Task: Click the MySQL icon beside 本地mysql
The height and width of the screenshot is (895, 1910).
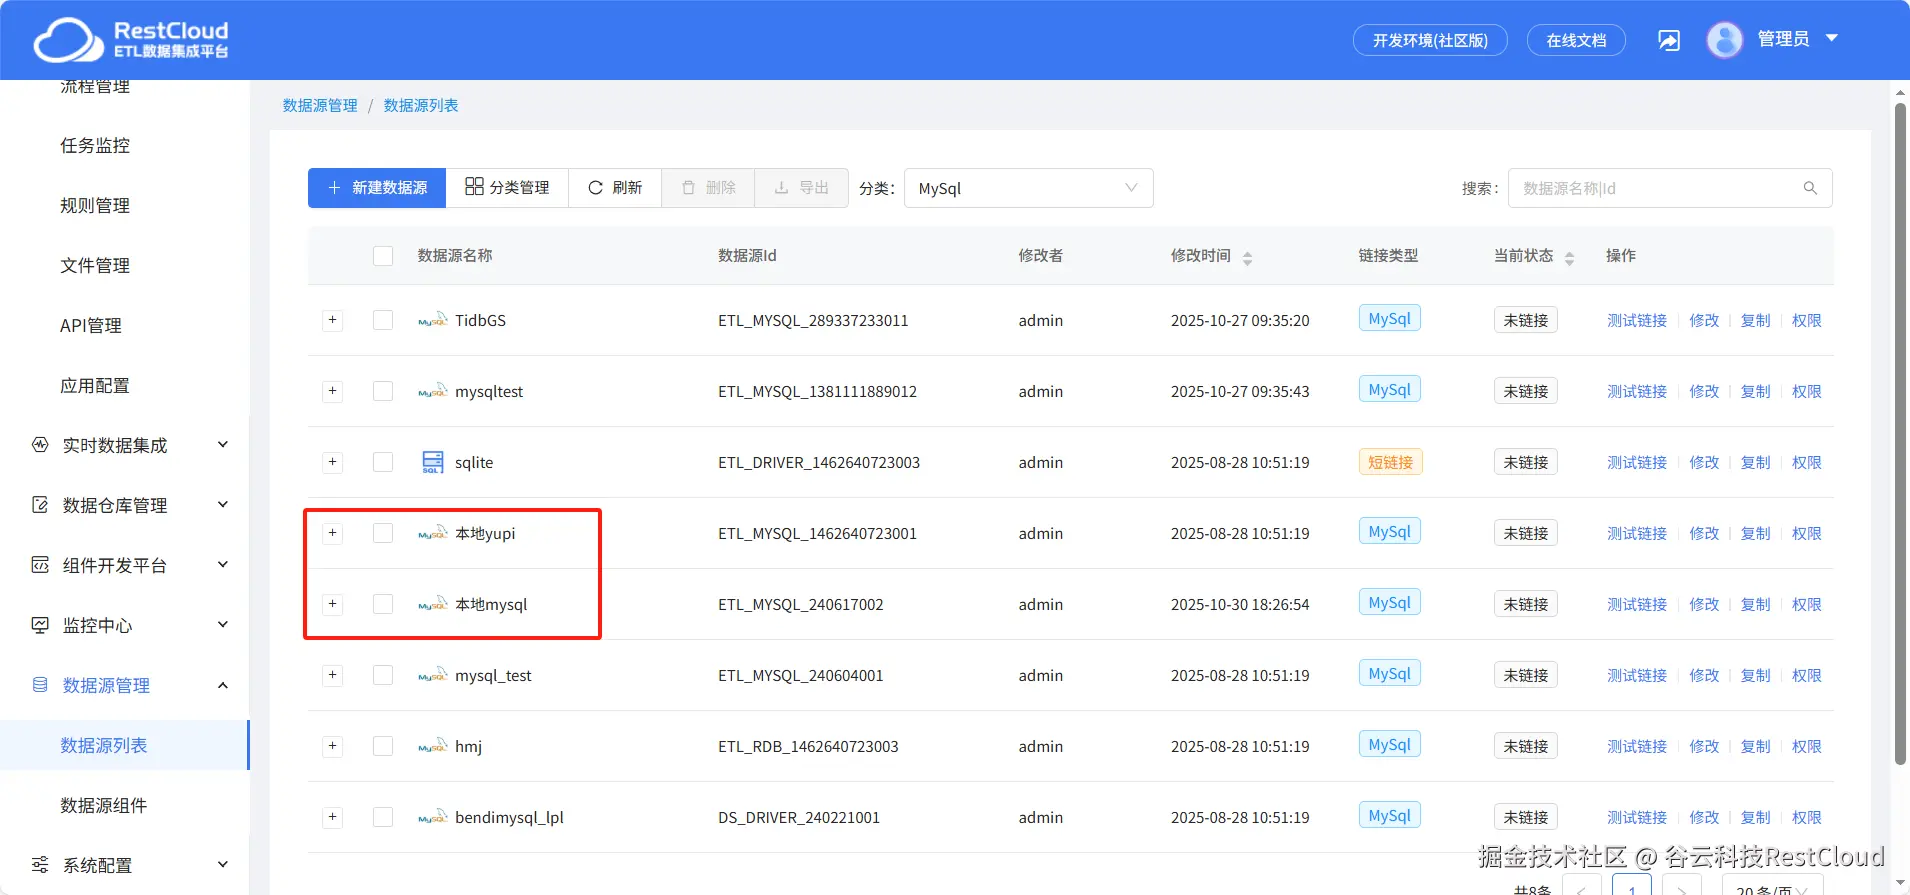Action: click(x=433, y=604)
